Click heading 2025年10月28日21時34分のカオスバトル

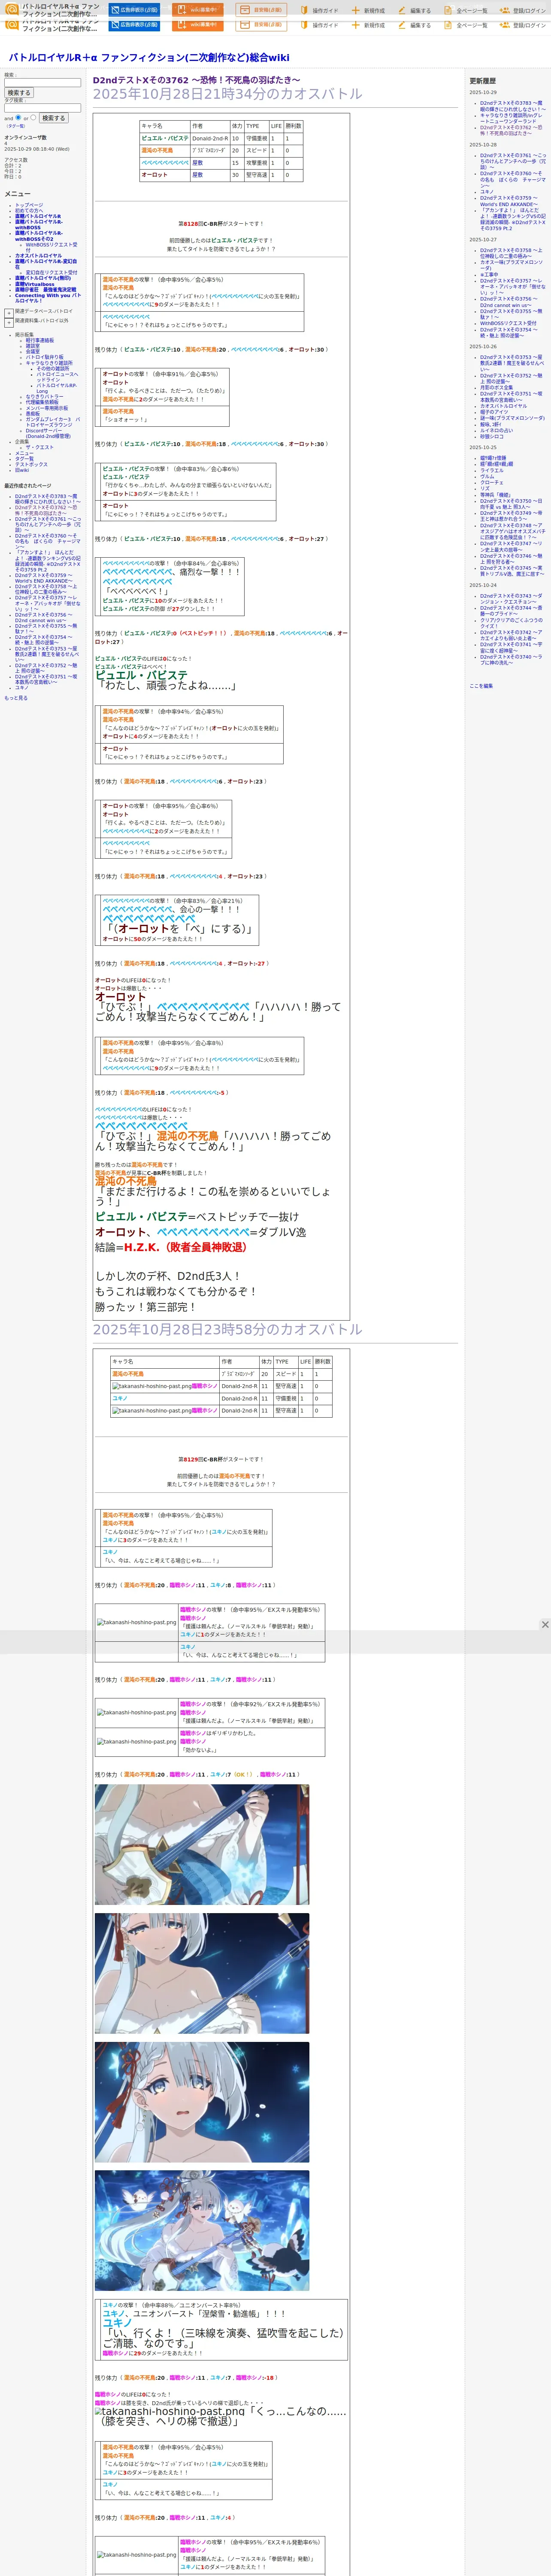pos(228,94)
